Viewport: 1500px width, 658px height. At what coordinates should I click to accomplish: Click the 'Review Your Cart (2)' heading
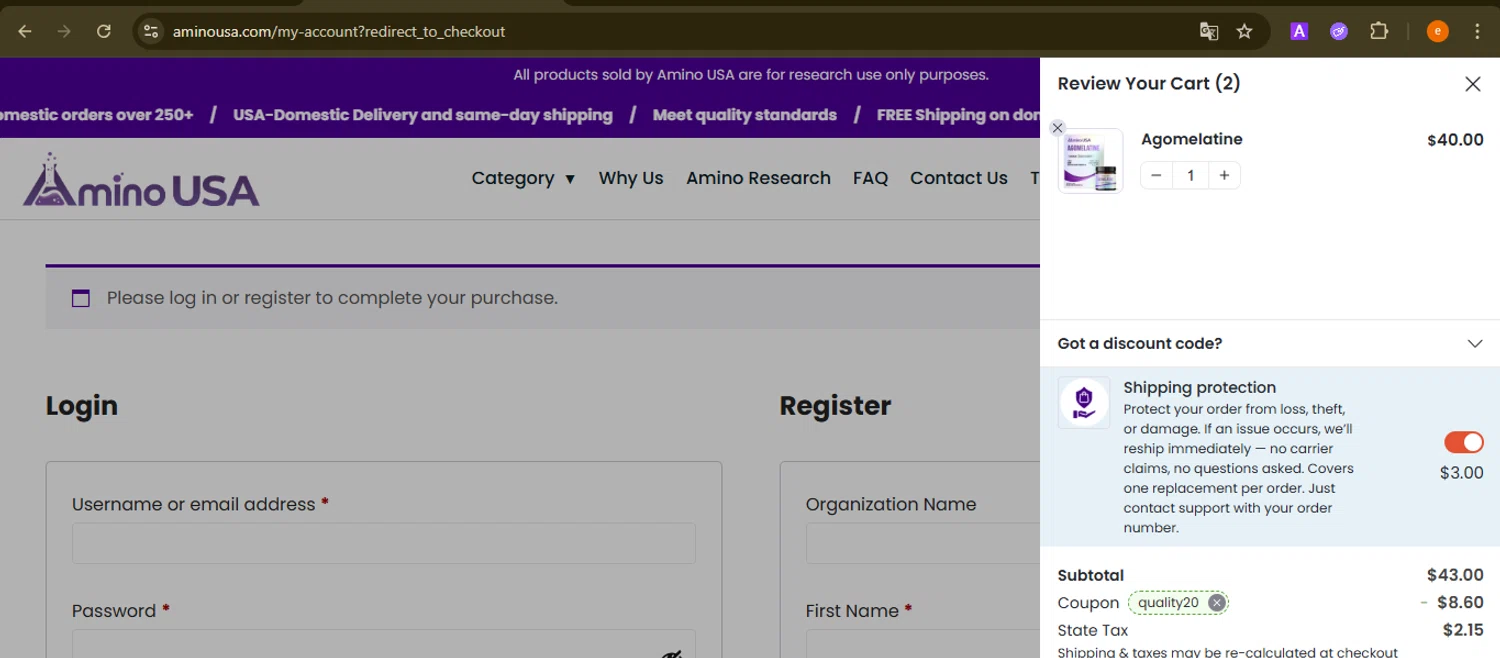point(1149,83)
